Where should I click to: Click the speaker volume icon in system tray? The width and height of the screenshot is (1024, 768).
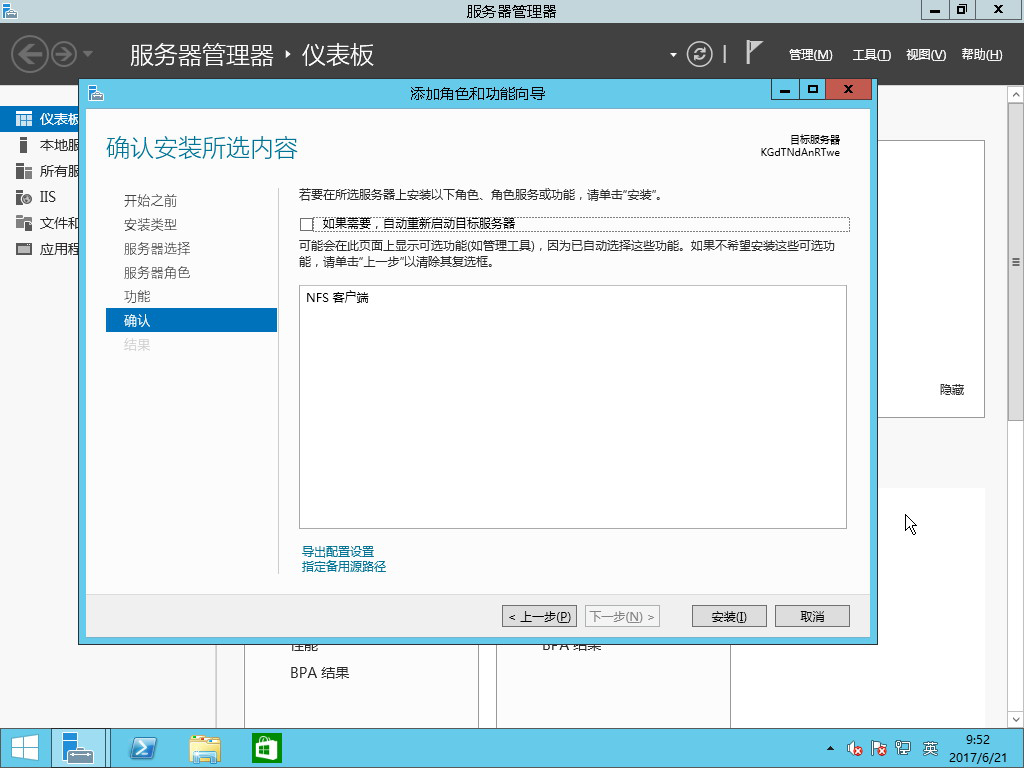tap(855, 748)
